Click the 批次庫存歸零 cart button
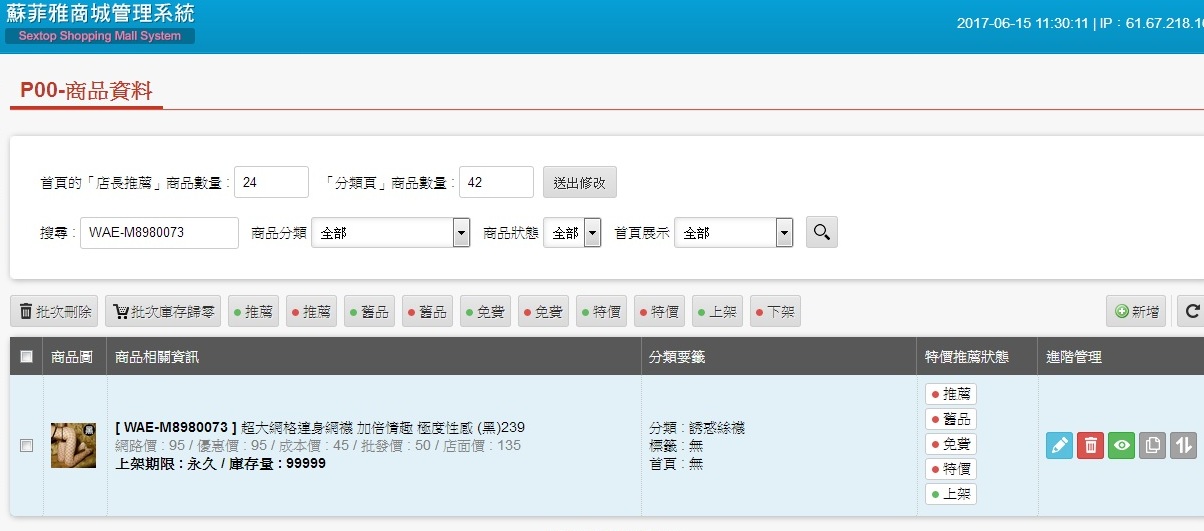The image size is (1204, 531). pyautogui.click(x=162, y=312)
